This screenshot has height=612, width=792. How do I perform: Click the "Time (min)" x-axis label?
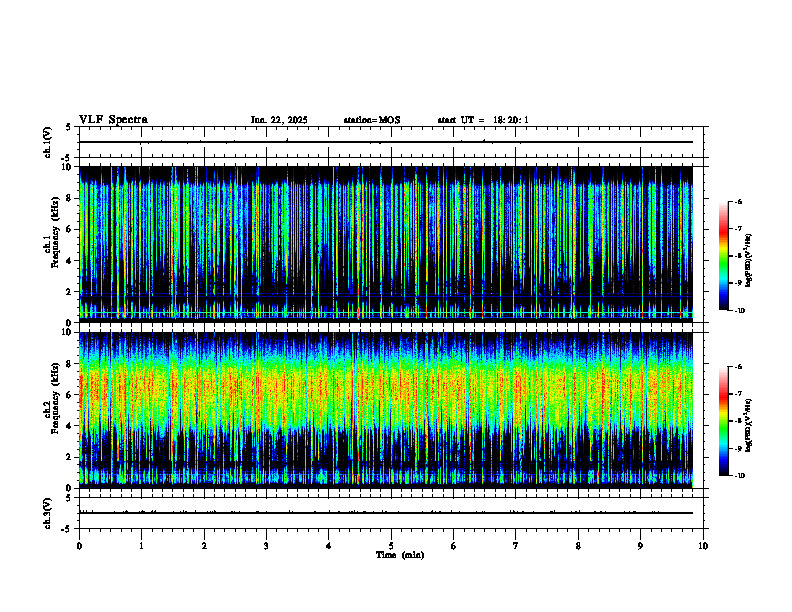click(400, 555)
